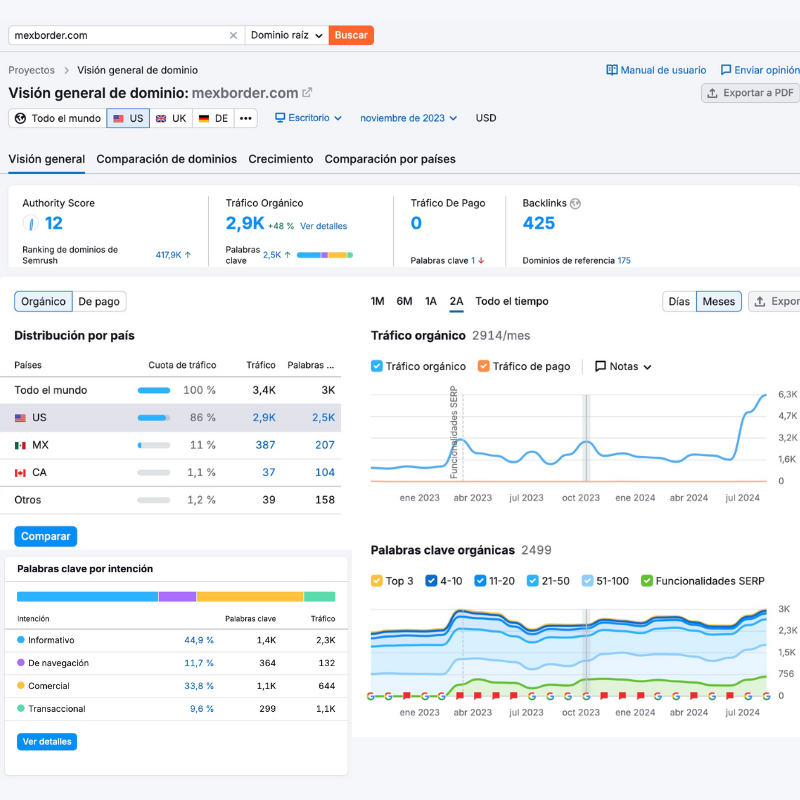This screenshot has height=800, width=800.
Task: Click keyword distribution color bar in overview
Action: (x=324, y=255)
